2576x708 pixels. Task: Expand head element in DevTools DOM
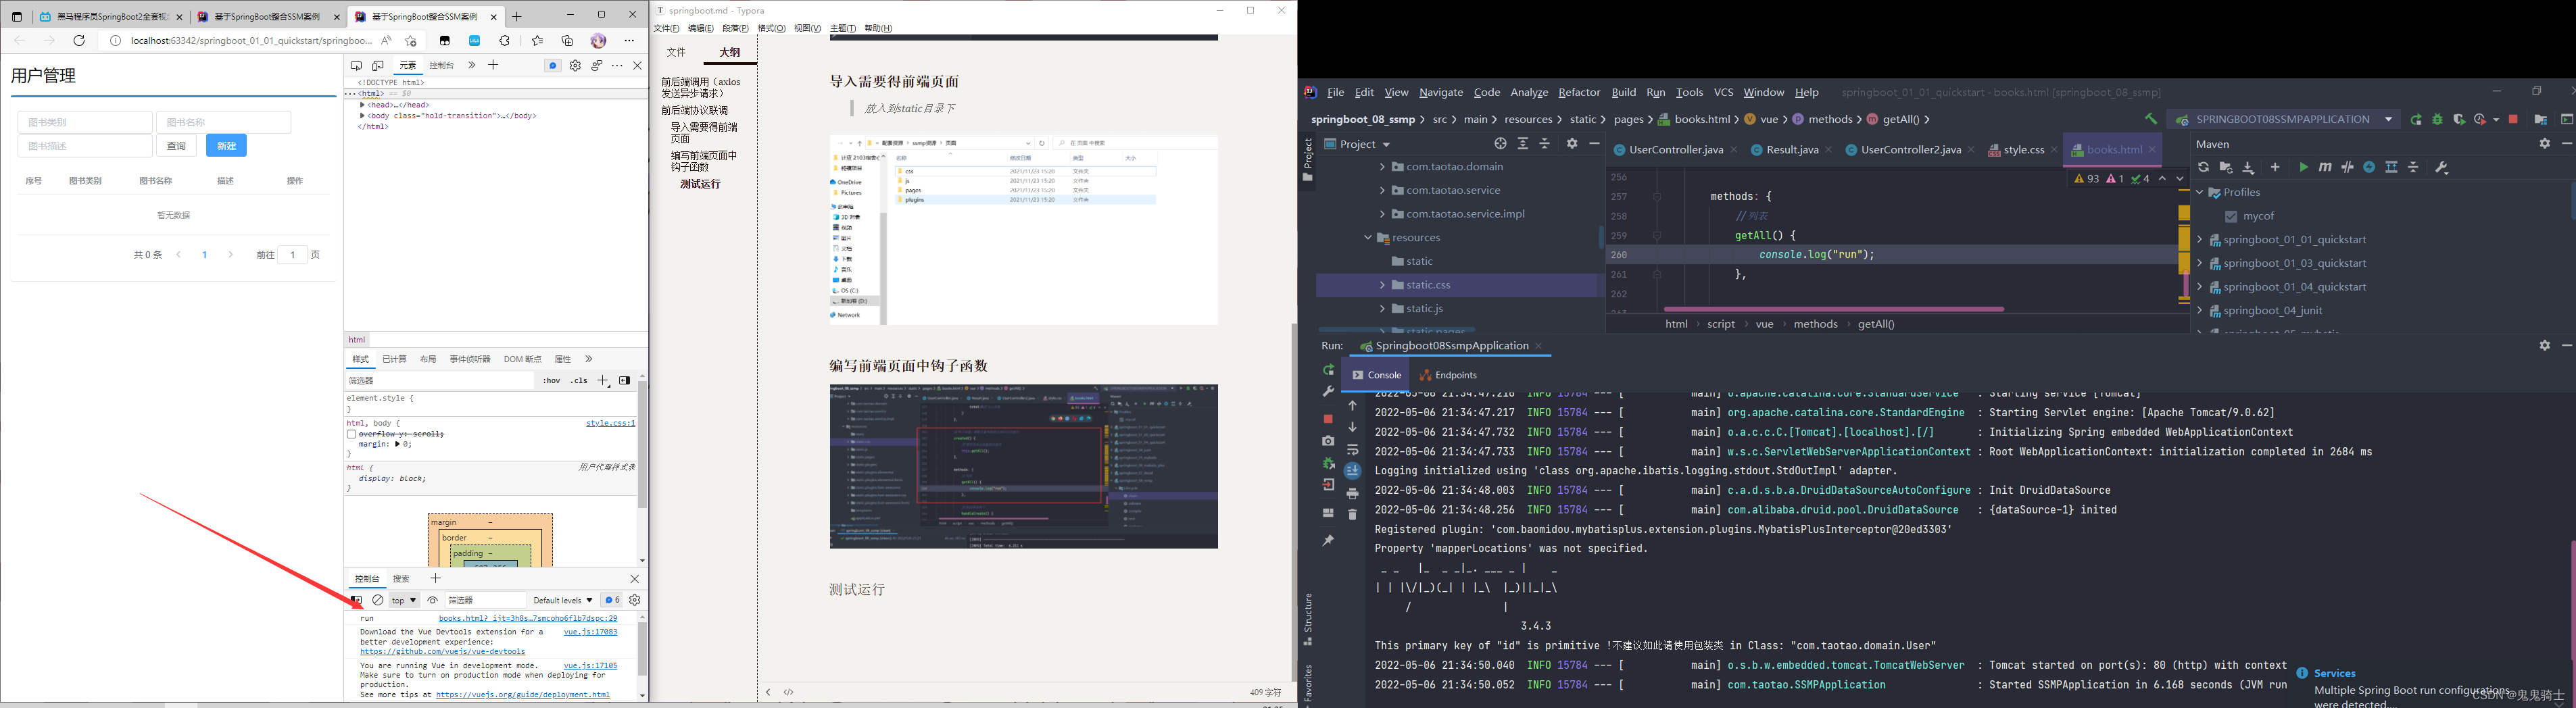point(362,105)
